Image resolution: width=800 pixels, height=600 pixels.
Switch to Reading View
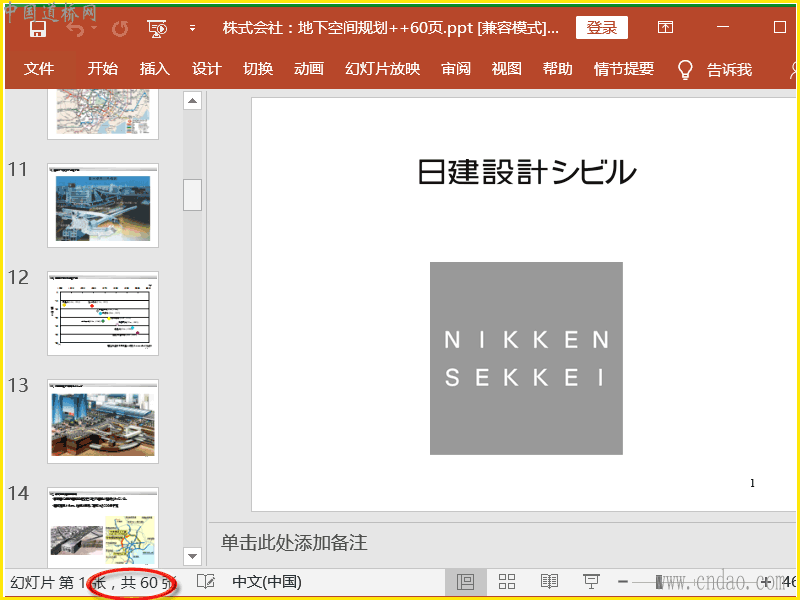pos(549,582)
